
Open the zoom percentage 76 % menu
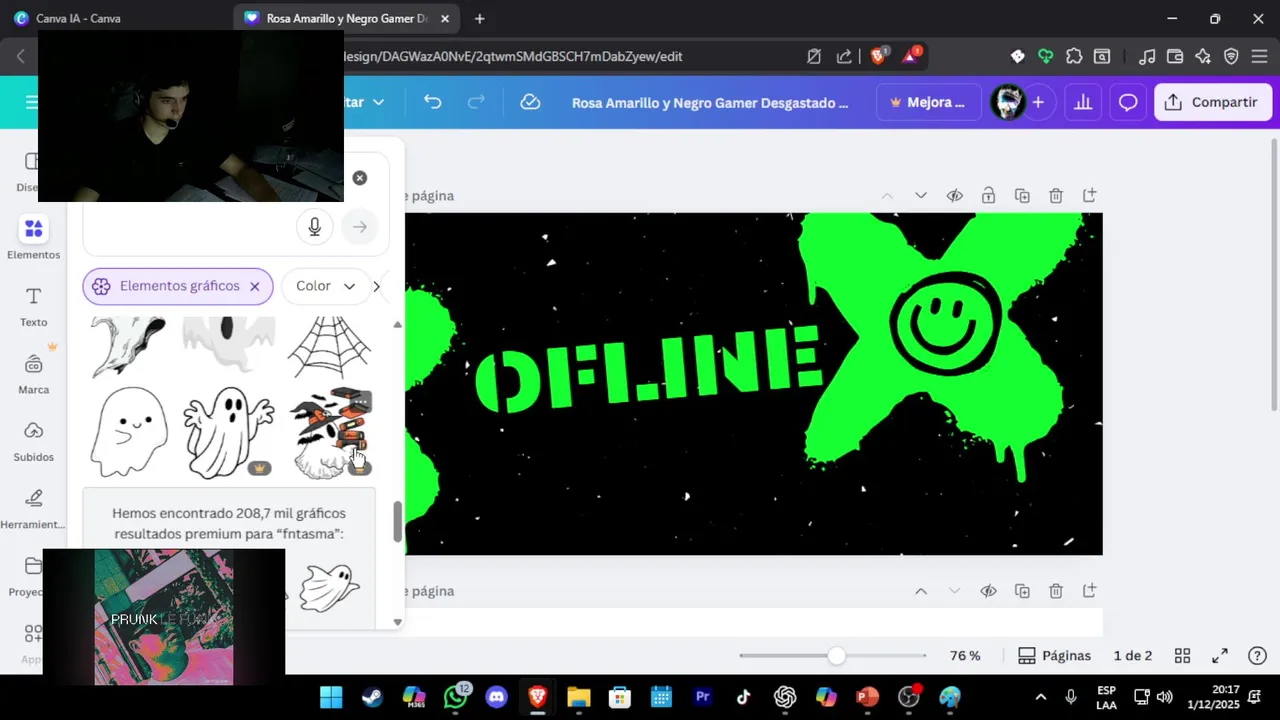(x=965, y=656)
